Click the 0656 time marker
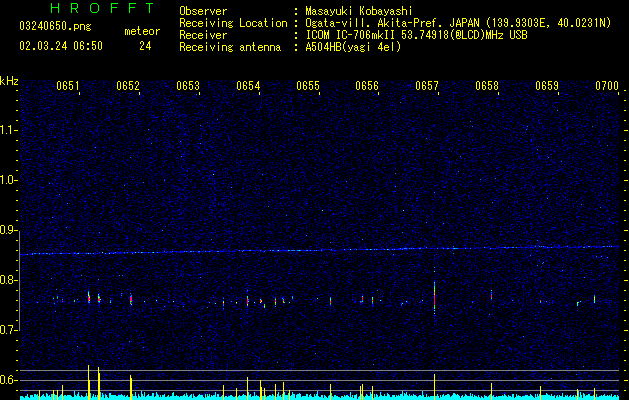Image resolution: width=629 pixels, height=400 pixels. (367, 86)
